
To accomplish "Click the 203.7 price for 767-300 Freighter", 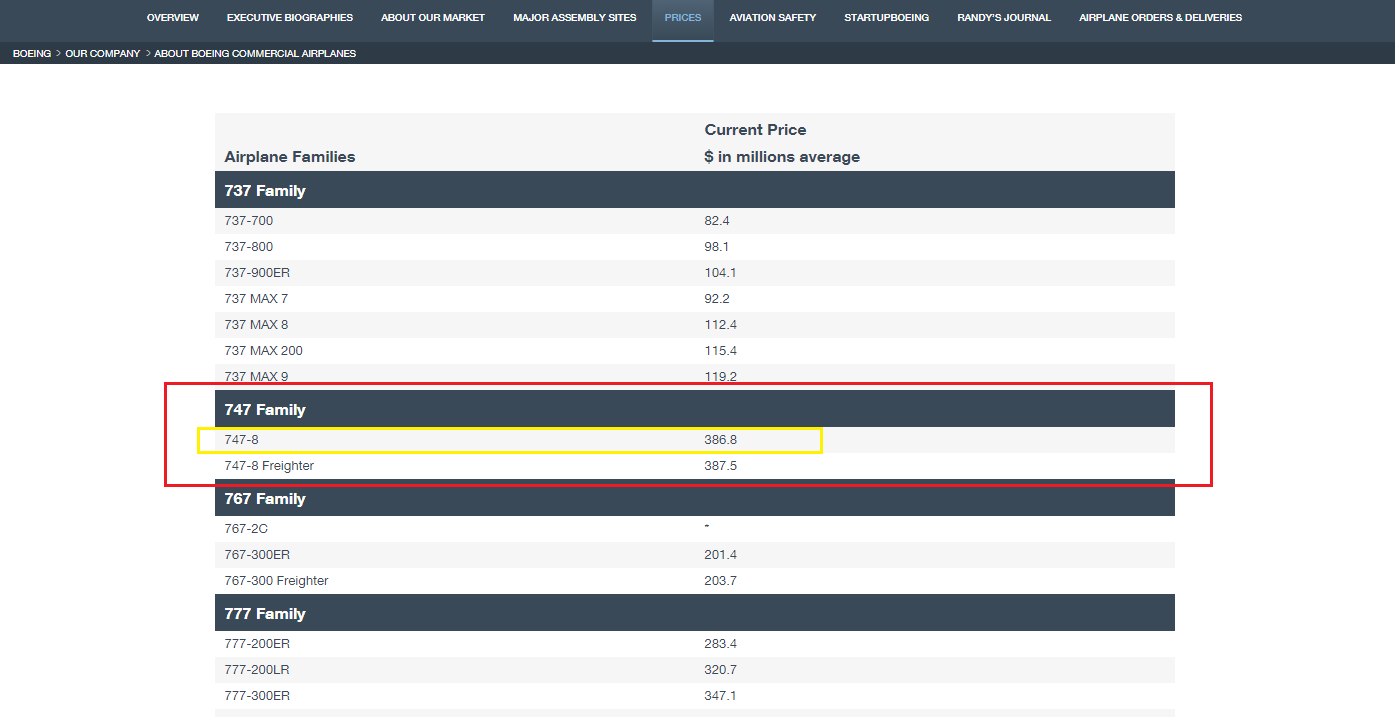I will [x=721, y=581].
